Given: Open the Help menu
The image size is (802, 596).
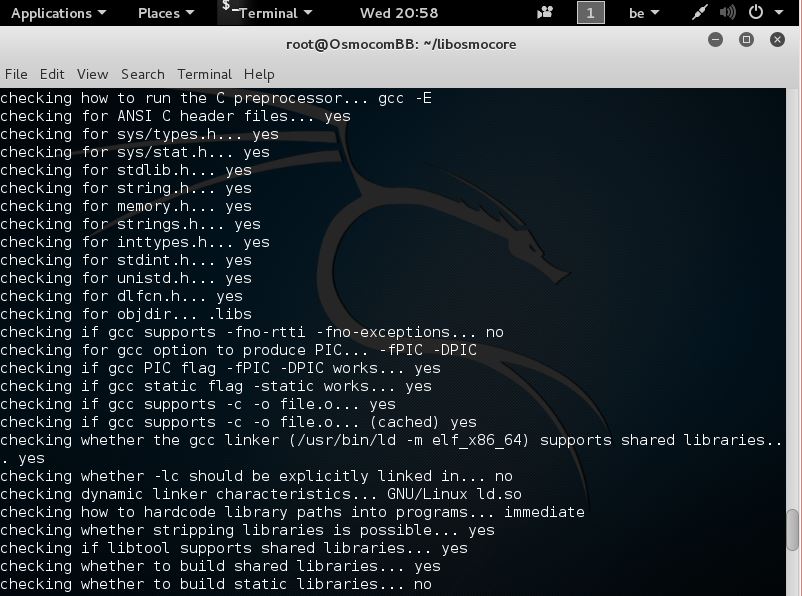Looking at the screenshot, I should coord(259,74).
